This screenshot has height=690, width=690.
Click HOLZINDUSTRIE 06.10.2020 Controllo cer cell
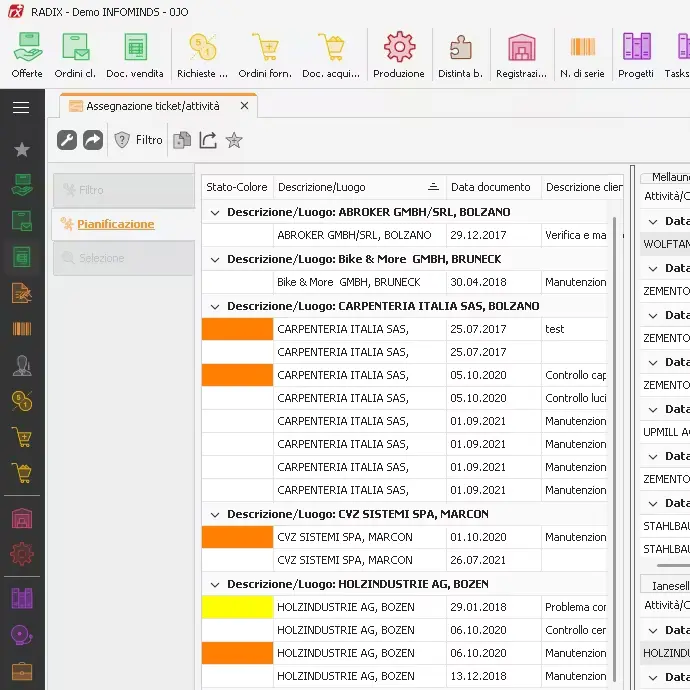coord(575,630)
